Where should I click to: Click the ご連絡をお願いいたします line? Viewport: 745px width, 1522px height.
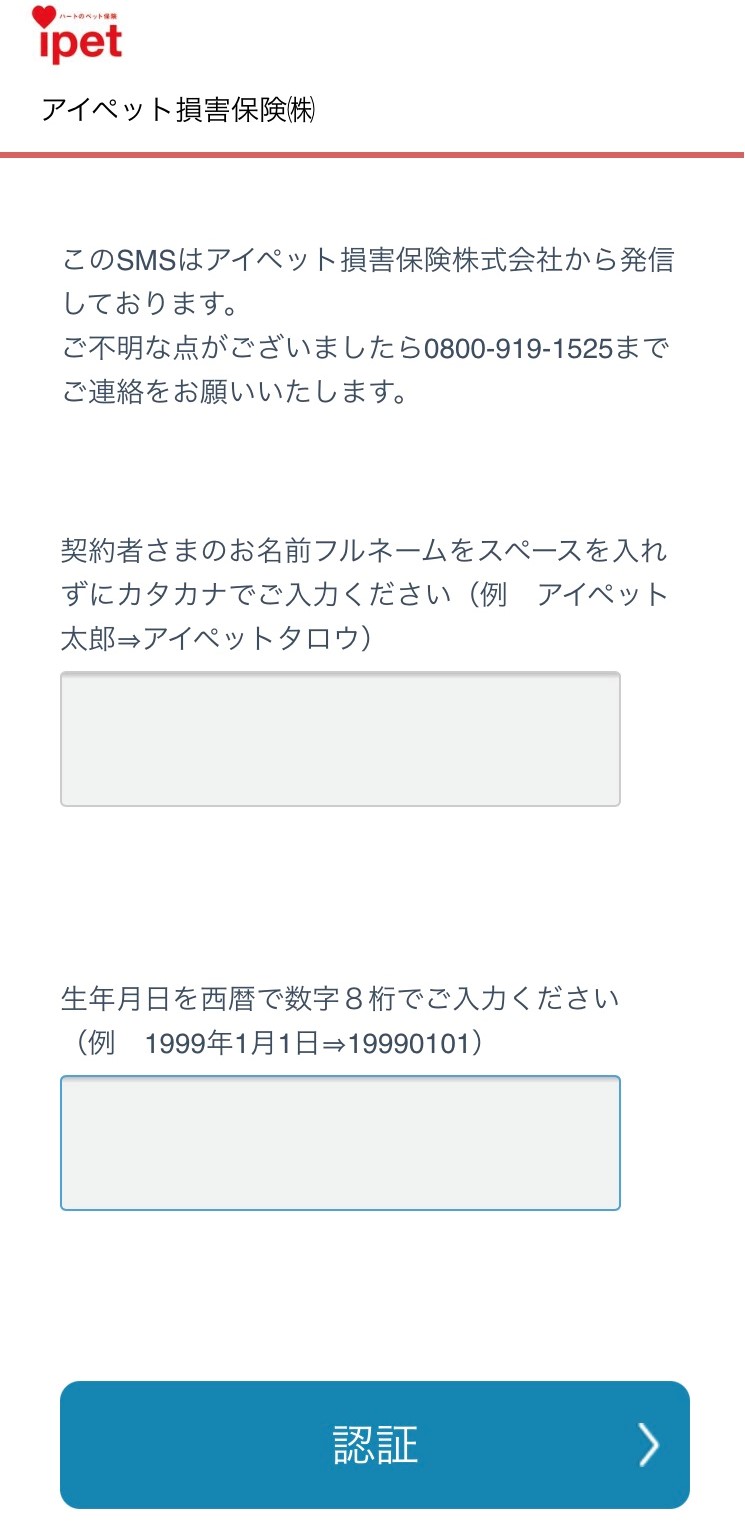pyautogui.click(x=235, y=392)
